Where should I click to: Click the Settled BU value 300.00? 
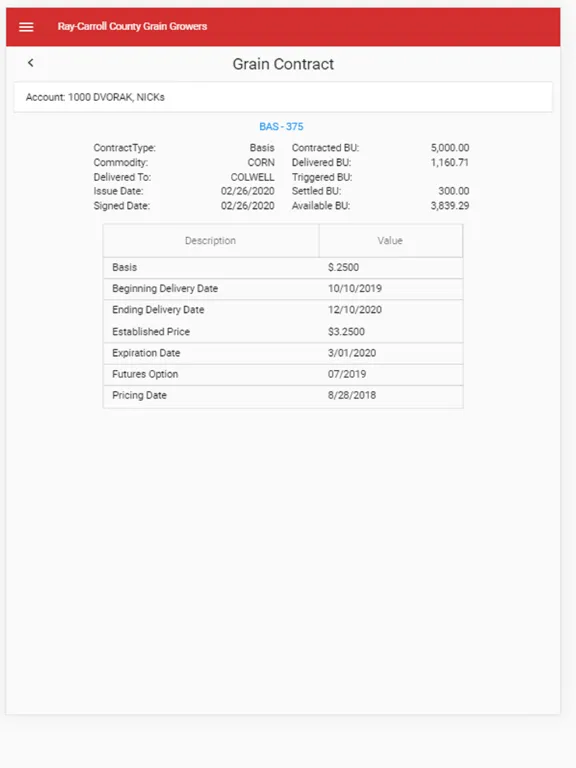click(x=454, y=191)
